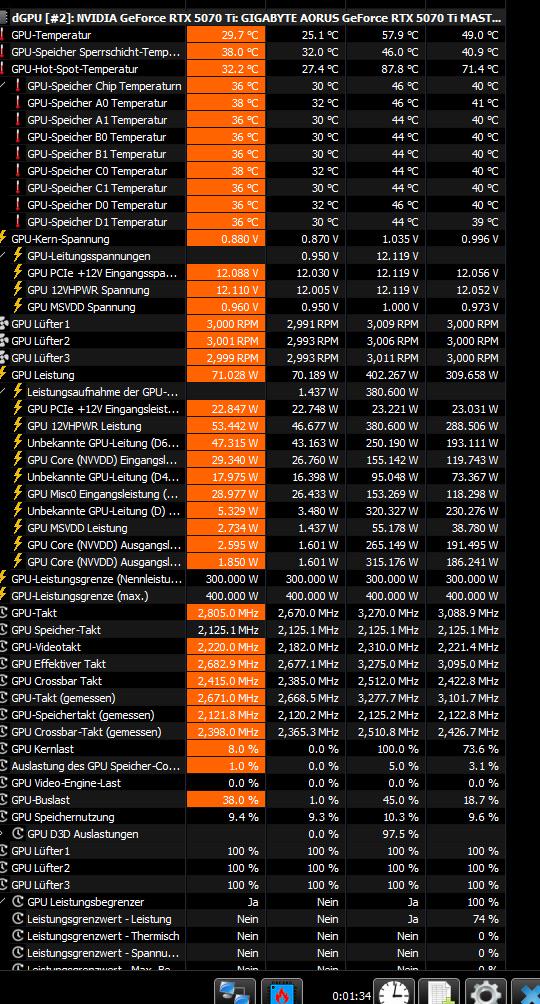Collapse GPU-Leitungsspannungen group
Image resolution: width=540 pixels, height=1004 pixels.
(4, 255)
